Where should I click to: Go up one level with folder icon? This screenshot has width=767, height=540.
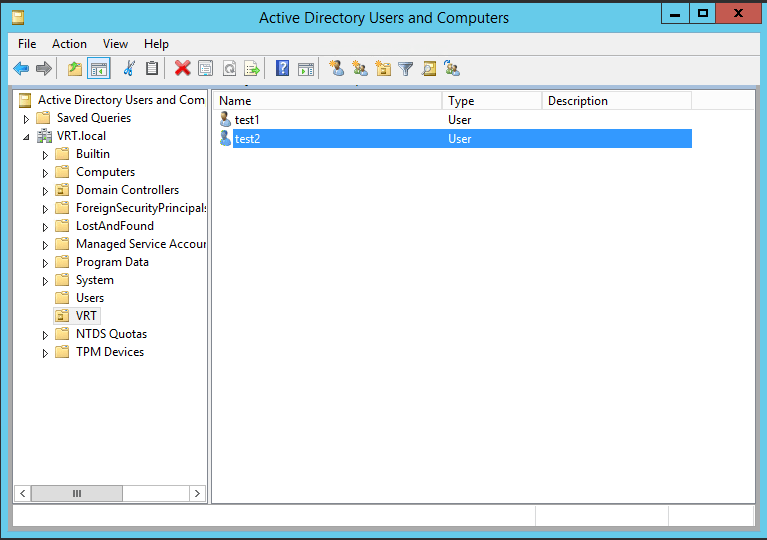75,68
